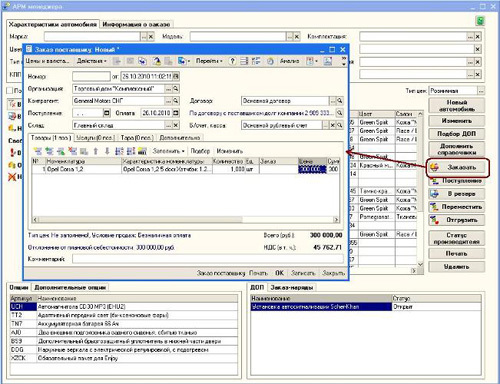Screen dimensions: 500x384
Task: Open Основной рублевый счет via magnifier icon
Action: (340, 125)
